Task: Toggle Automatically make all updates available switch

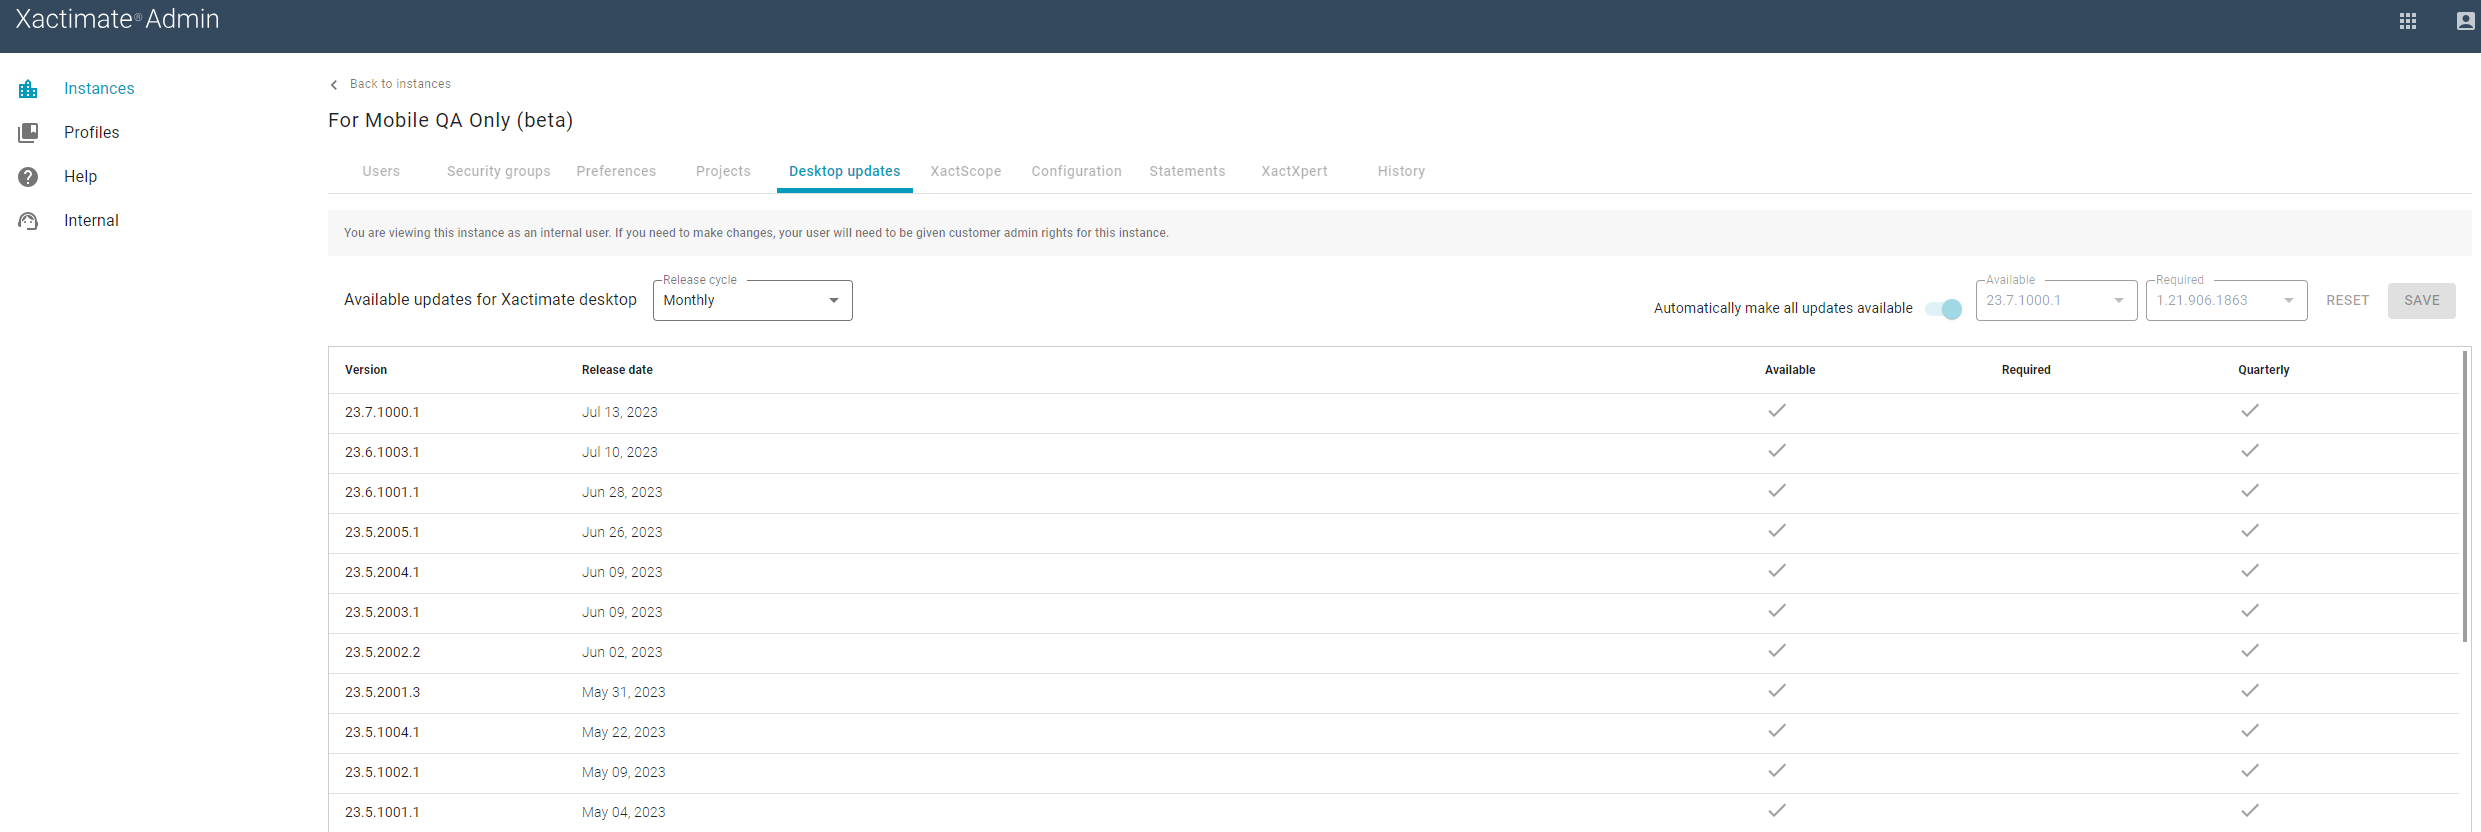Action: [1944, 309]
